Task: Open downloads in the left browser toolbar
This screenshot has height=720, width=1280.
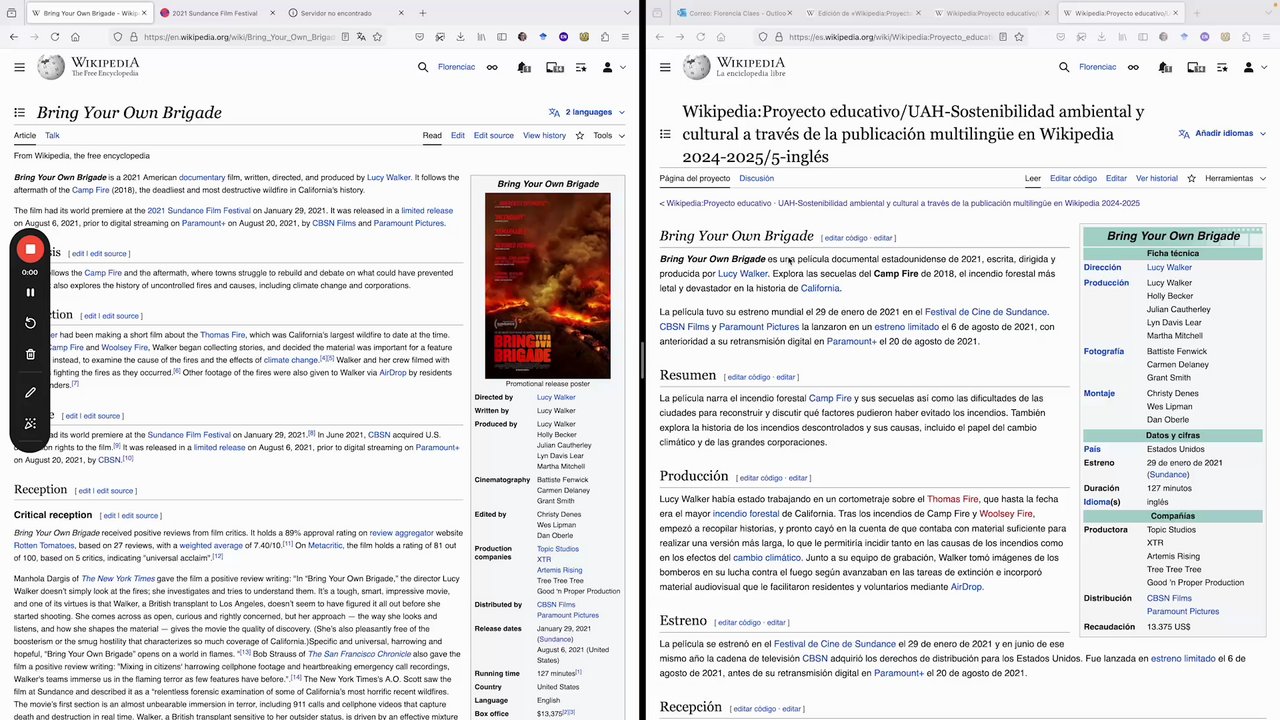Action: (460, 37)
